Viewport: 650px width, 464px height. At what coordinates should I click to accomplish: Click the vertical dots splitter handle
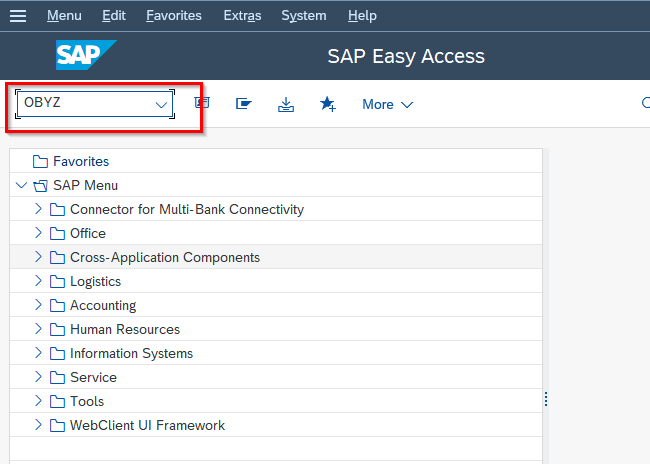546,399
